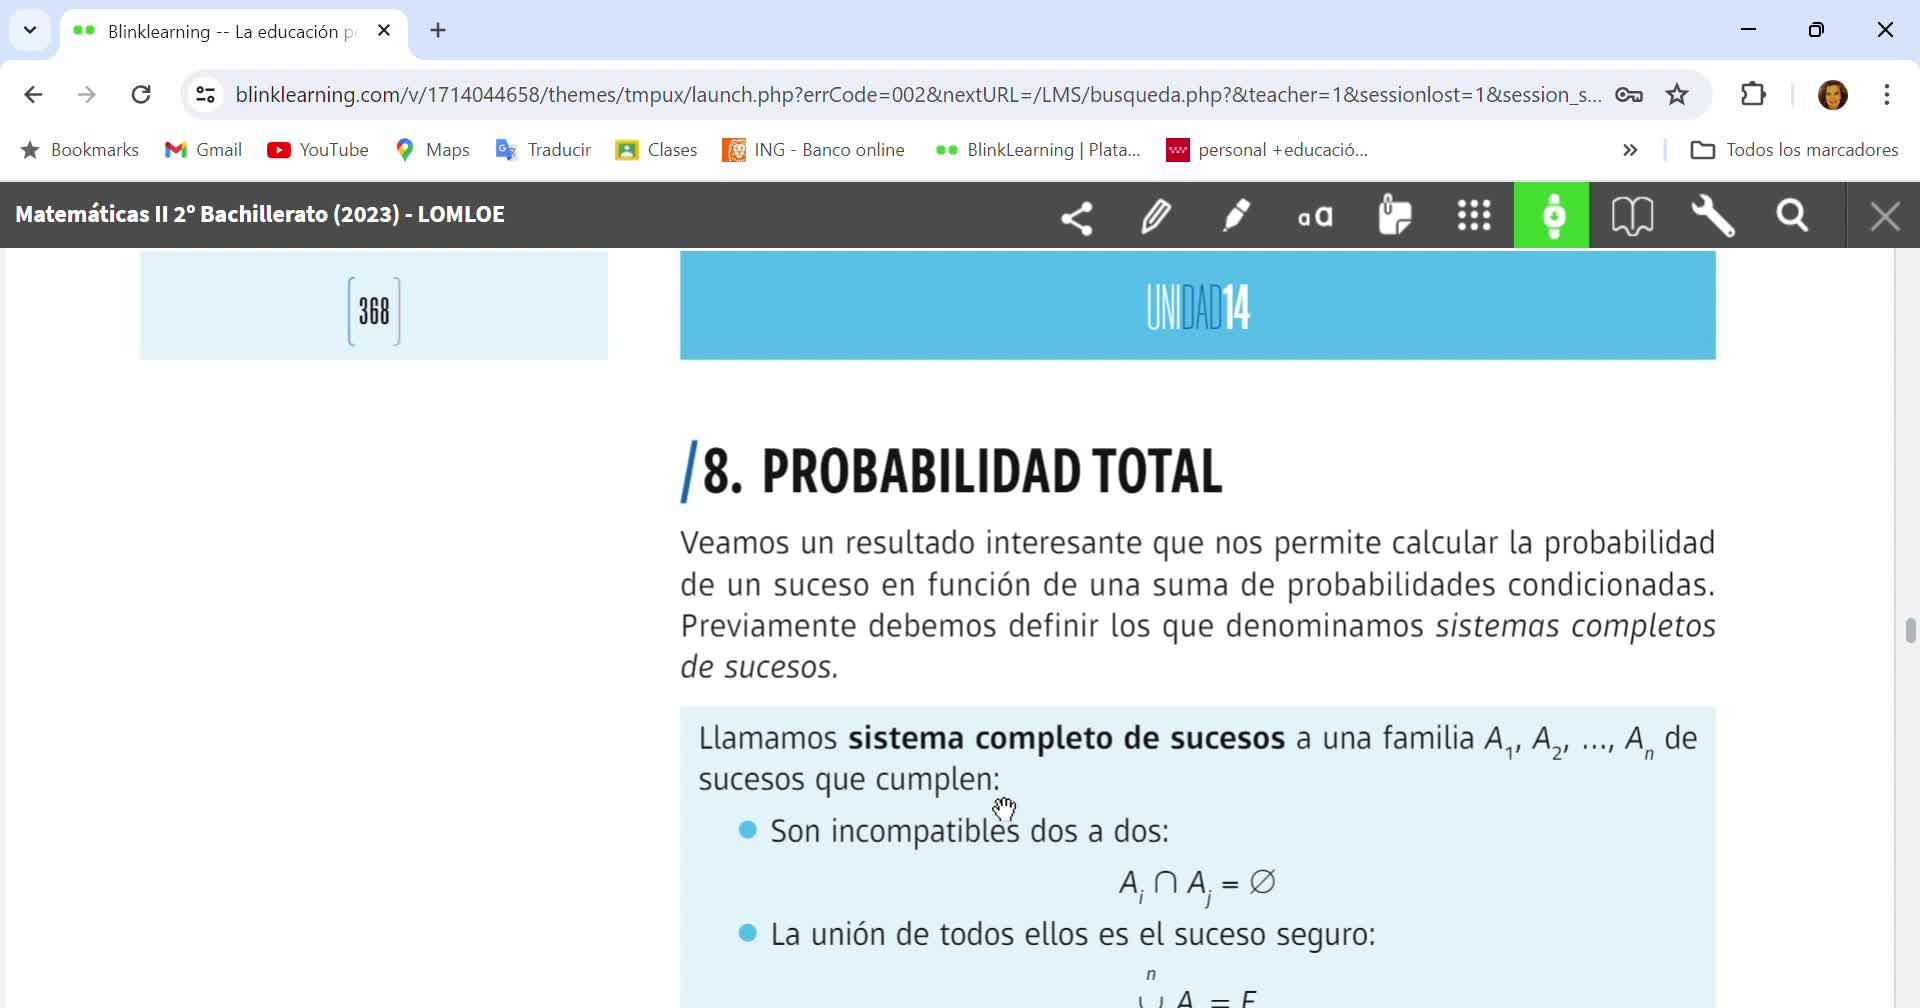Open the Clases bookmark

(x=656, y=150)
